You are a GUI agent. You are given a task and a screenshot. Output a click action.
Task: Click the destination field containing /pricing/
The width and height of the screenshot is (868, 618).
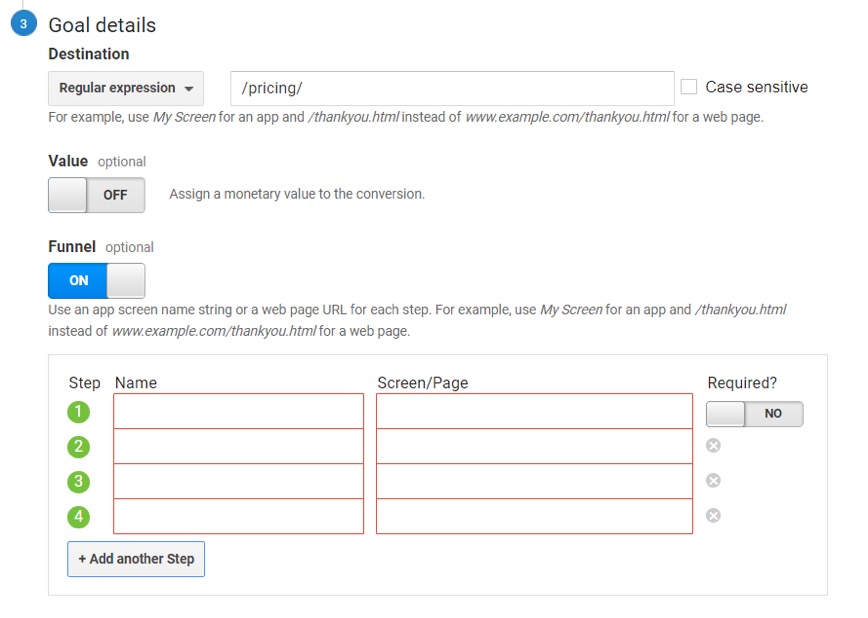click(x=452, y=88)
